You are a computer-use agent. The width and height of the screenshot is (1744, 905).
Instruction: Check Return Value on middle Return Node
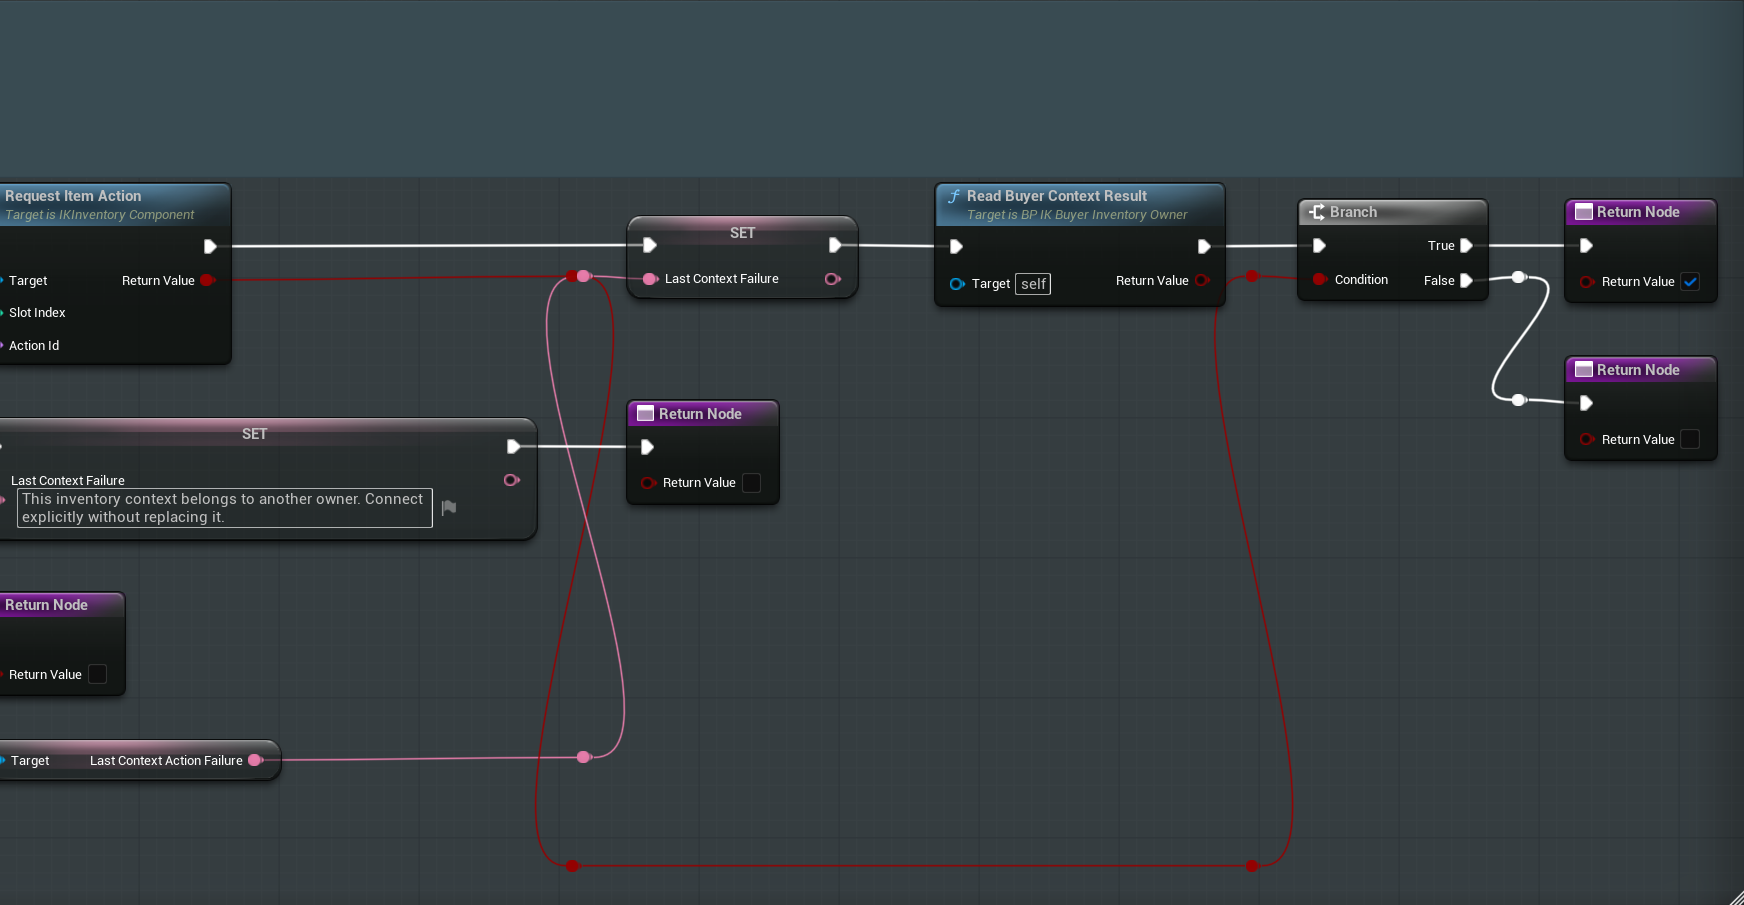pyautogui.click(x=752, y=483)
